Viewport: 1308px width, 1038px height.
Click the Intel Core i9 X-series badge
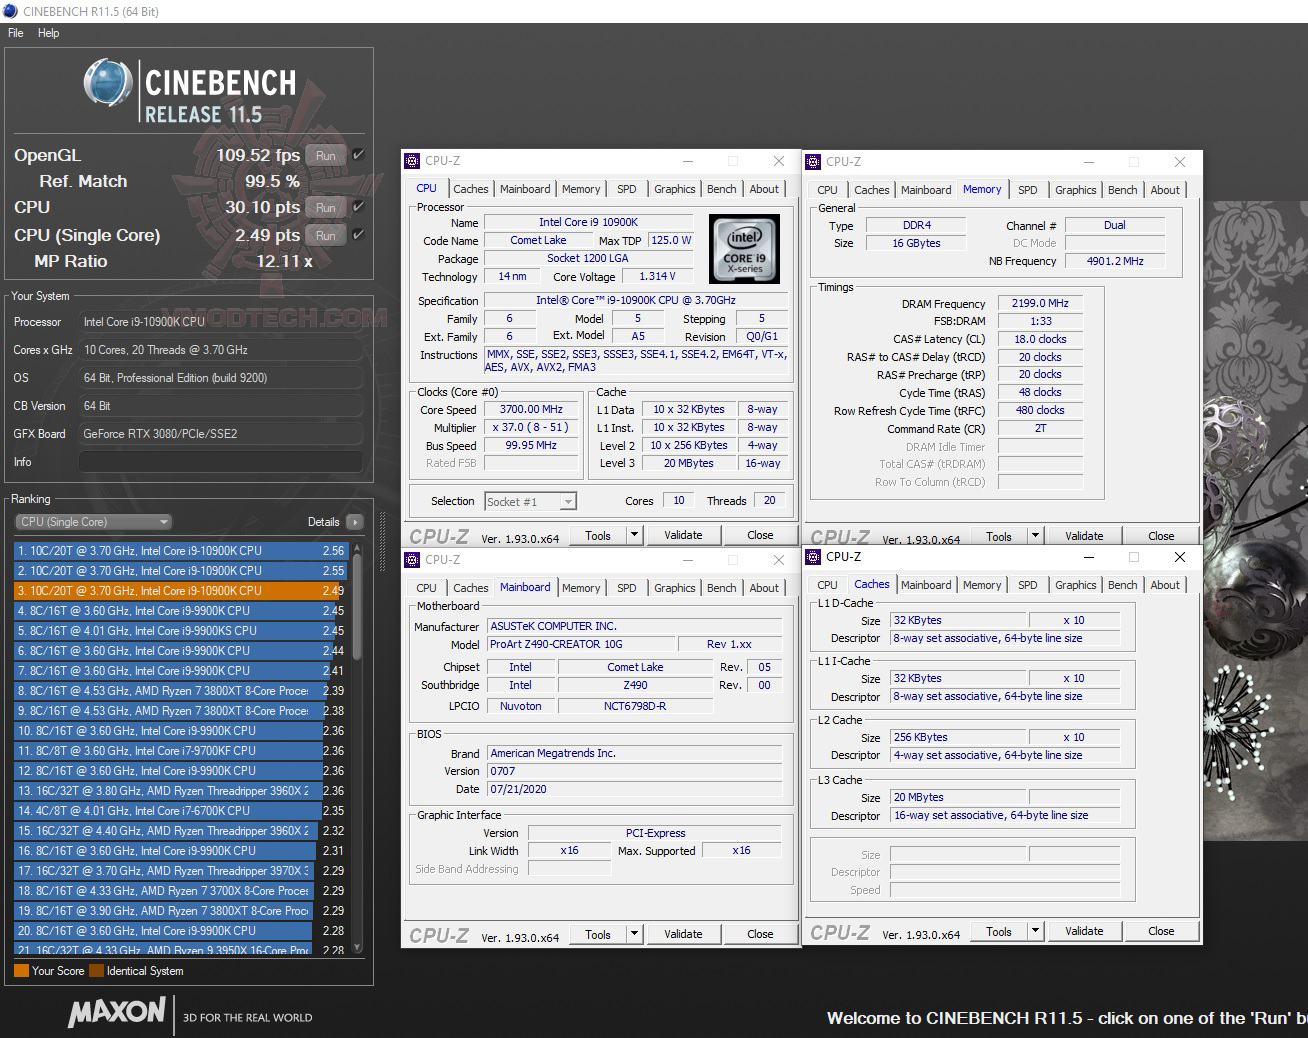(744, 249)
